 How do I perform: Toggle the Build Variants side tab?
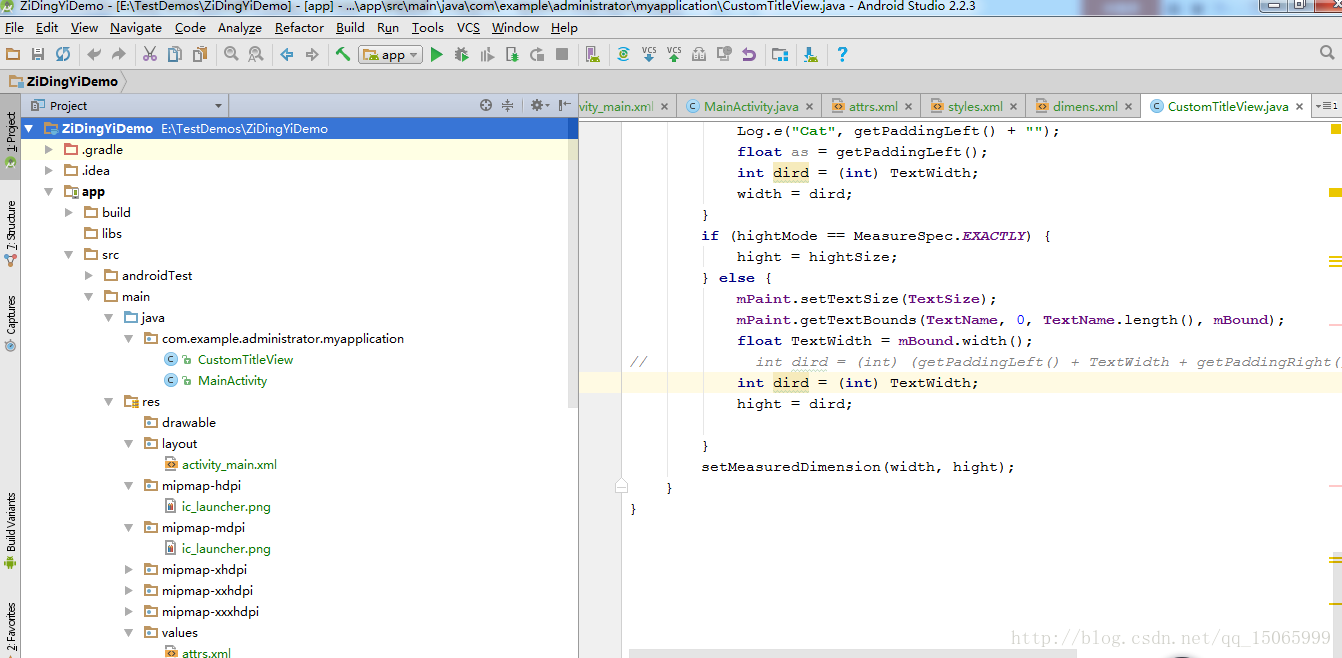pos(11,530)
